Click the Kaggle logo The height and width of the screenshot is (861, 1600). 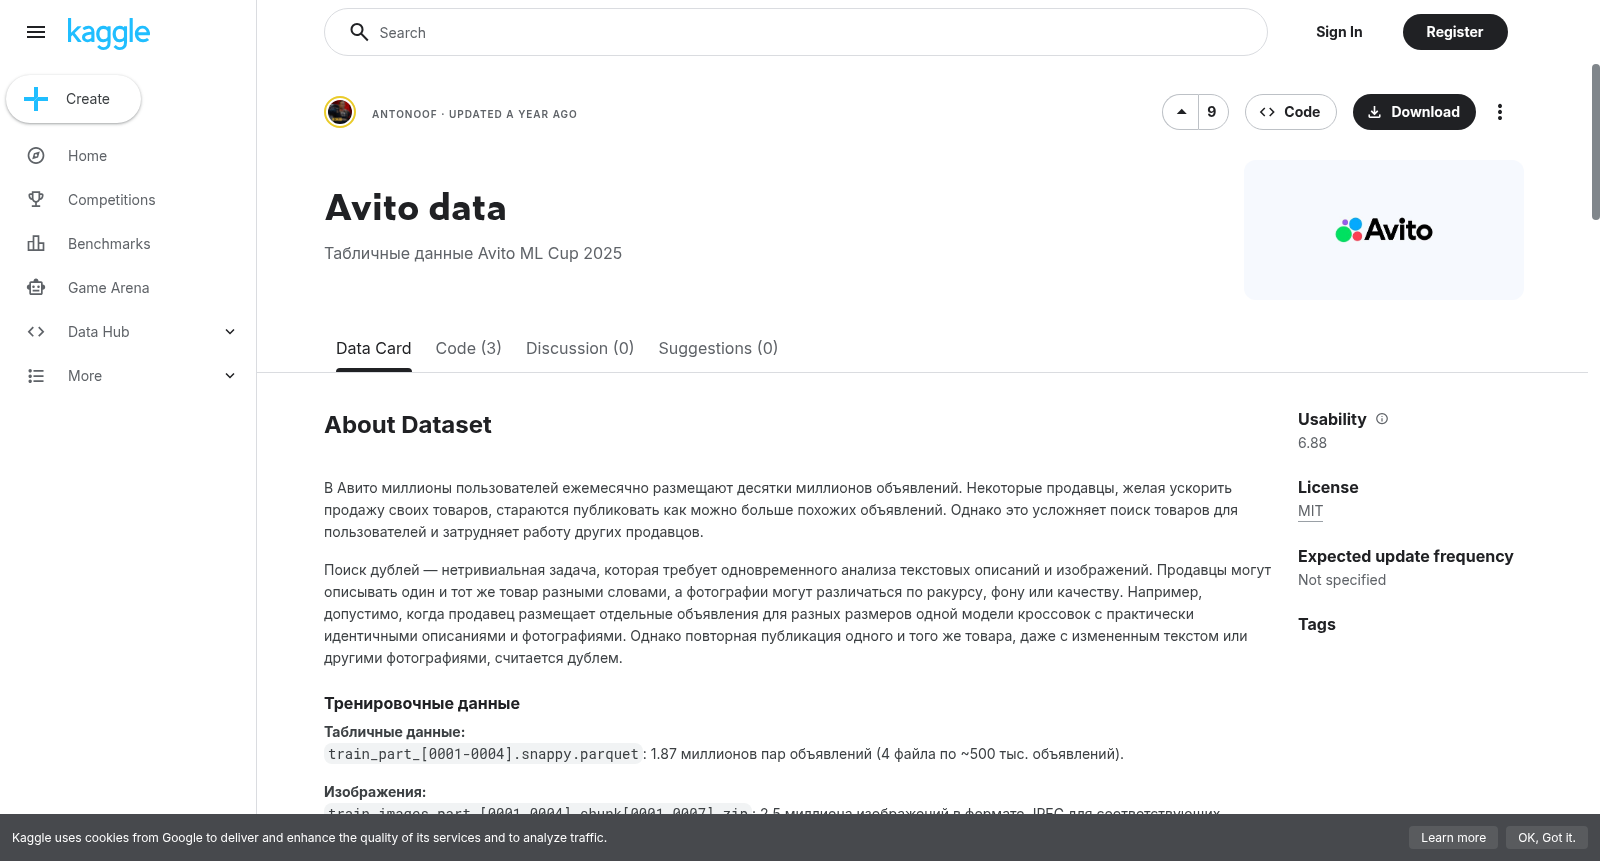click(x=108, y=33)
